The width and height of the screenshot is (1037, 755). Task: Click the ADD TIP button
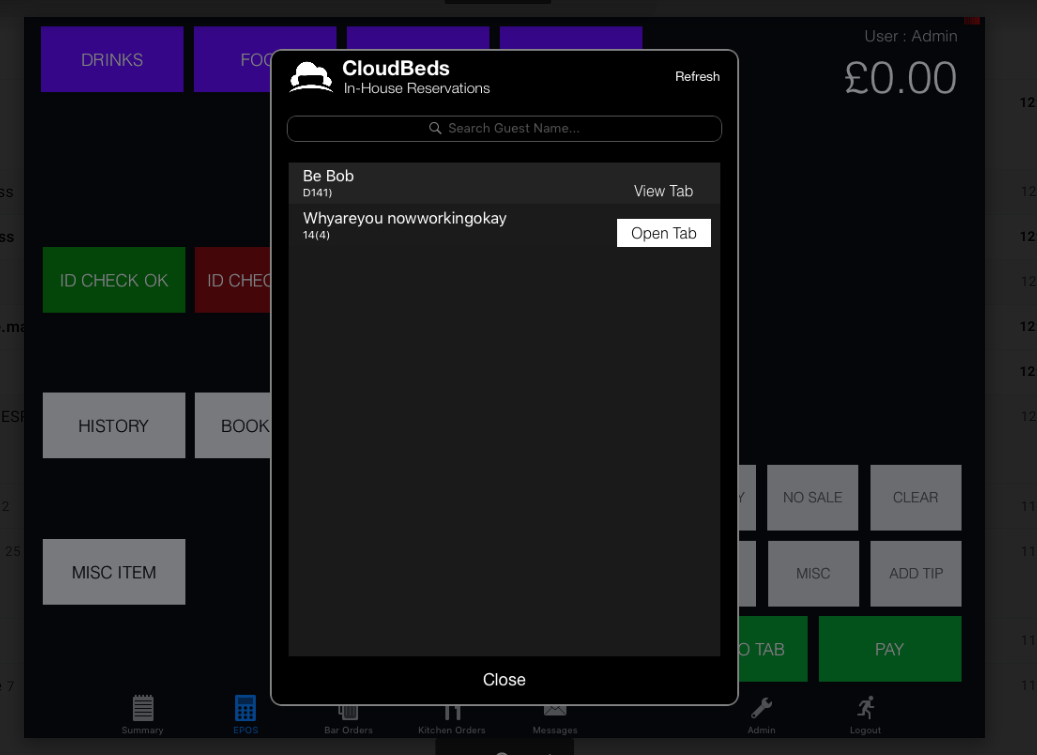tap(915, 574)
